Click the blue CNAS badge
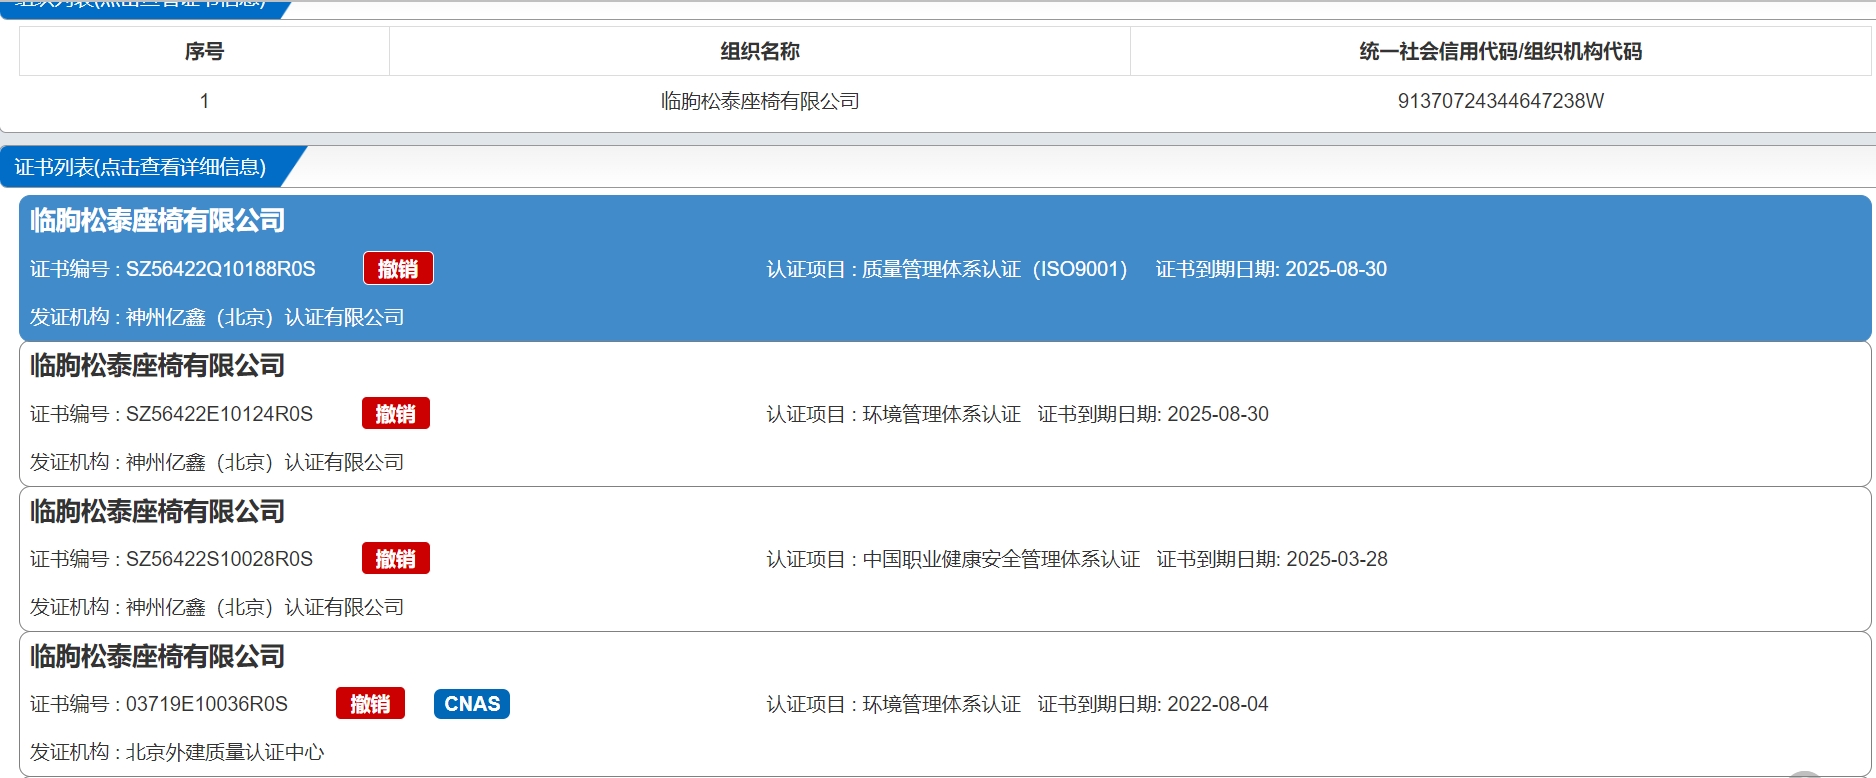The image size is (1876, 778). click(472, 703)
